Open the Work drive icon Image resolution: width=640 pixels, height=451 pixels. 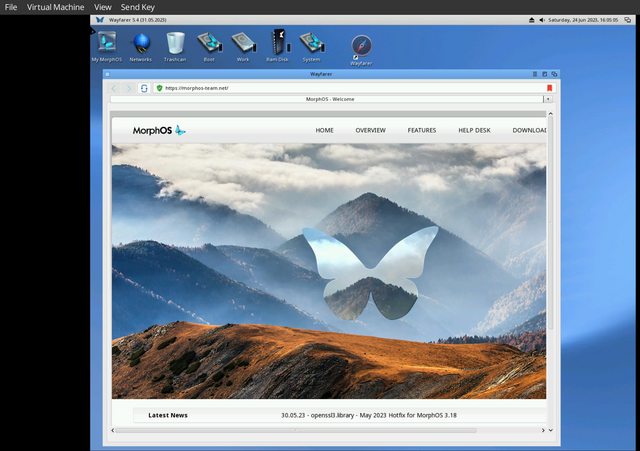click(243, 47)
